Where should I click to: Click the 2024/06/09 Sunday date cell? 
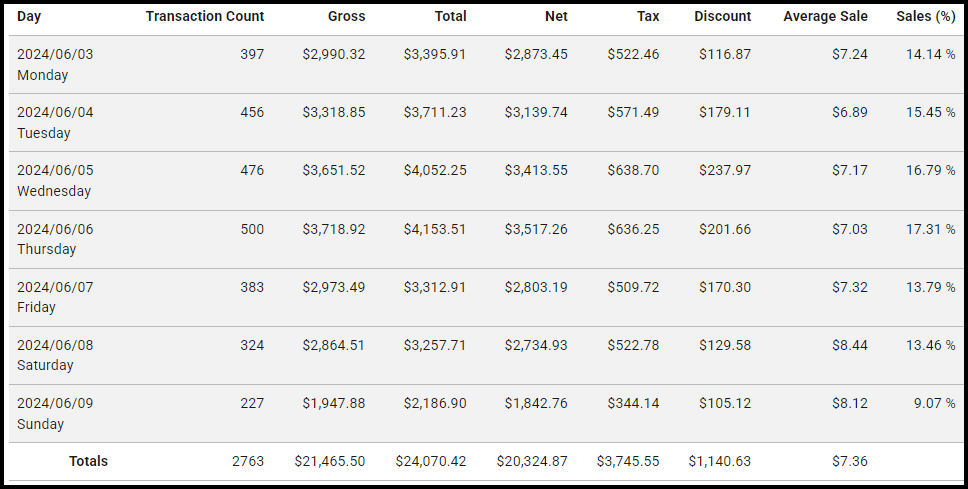(55, 413)
